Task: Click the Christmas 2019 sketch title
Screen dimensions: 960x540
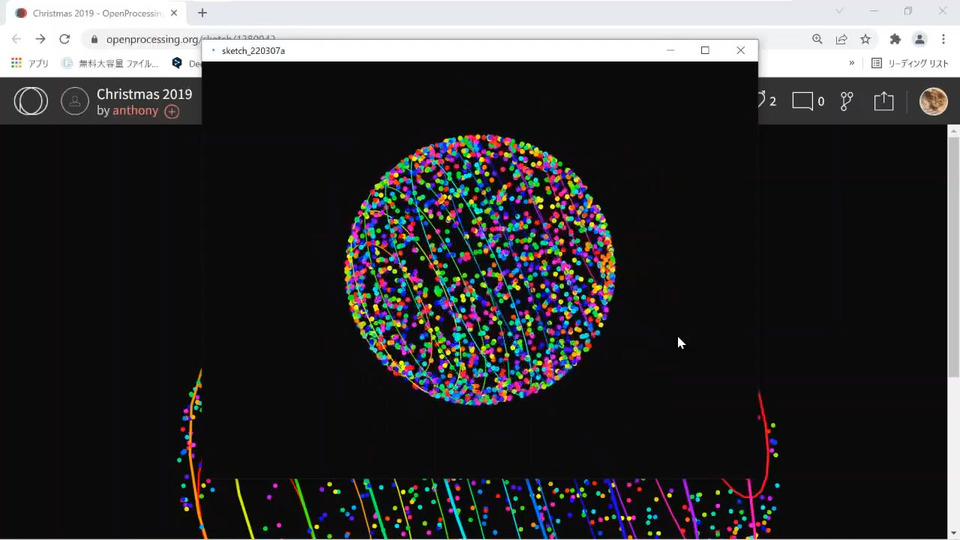Action: (x=144, y=94)
